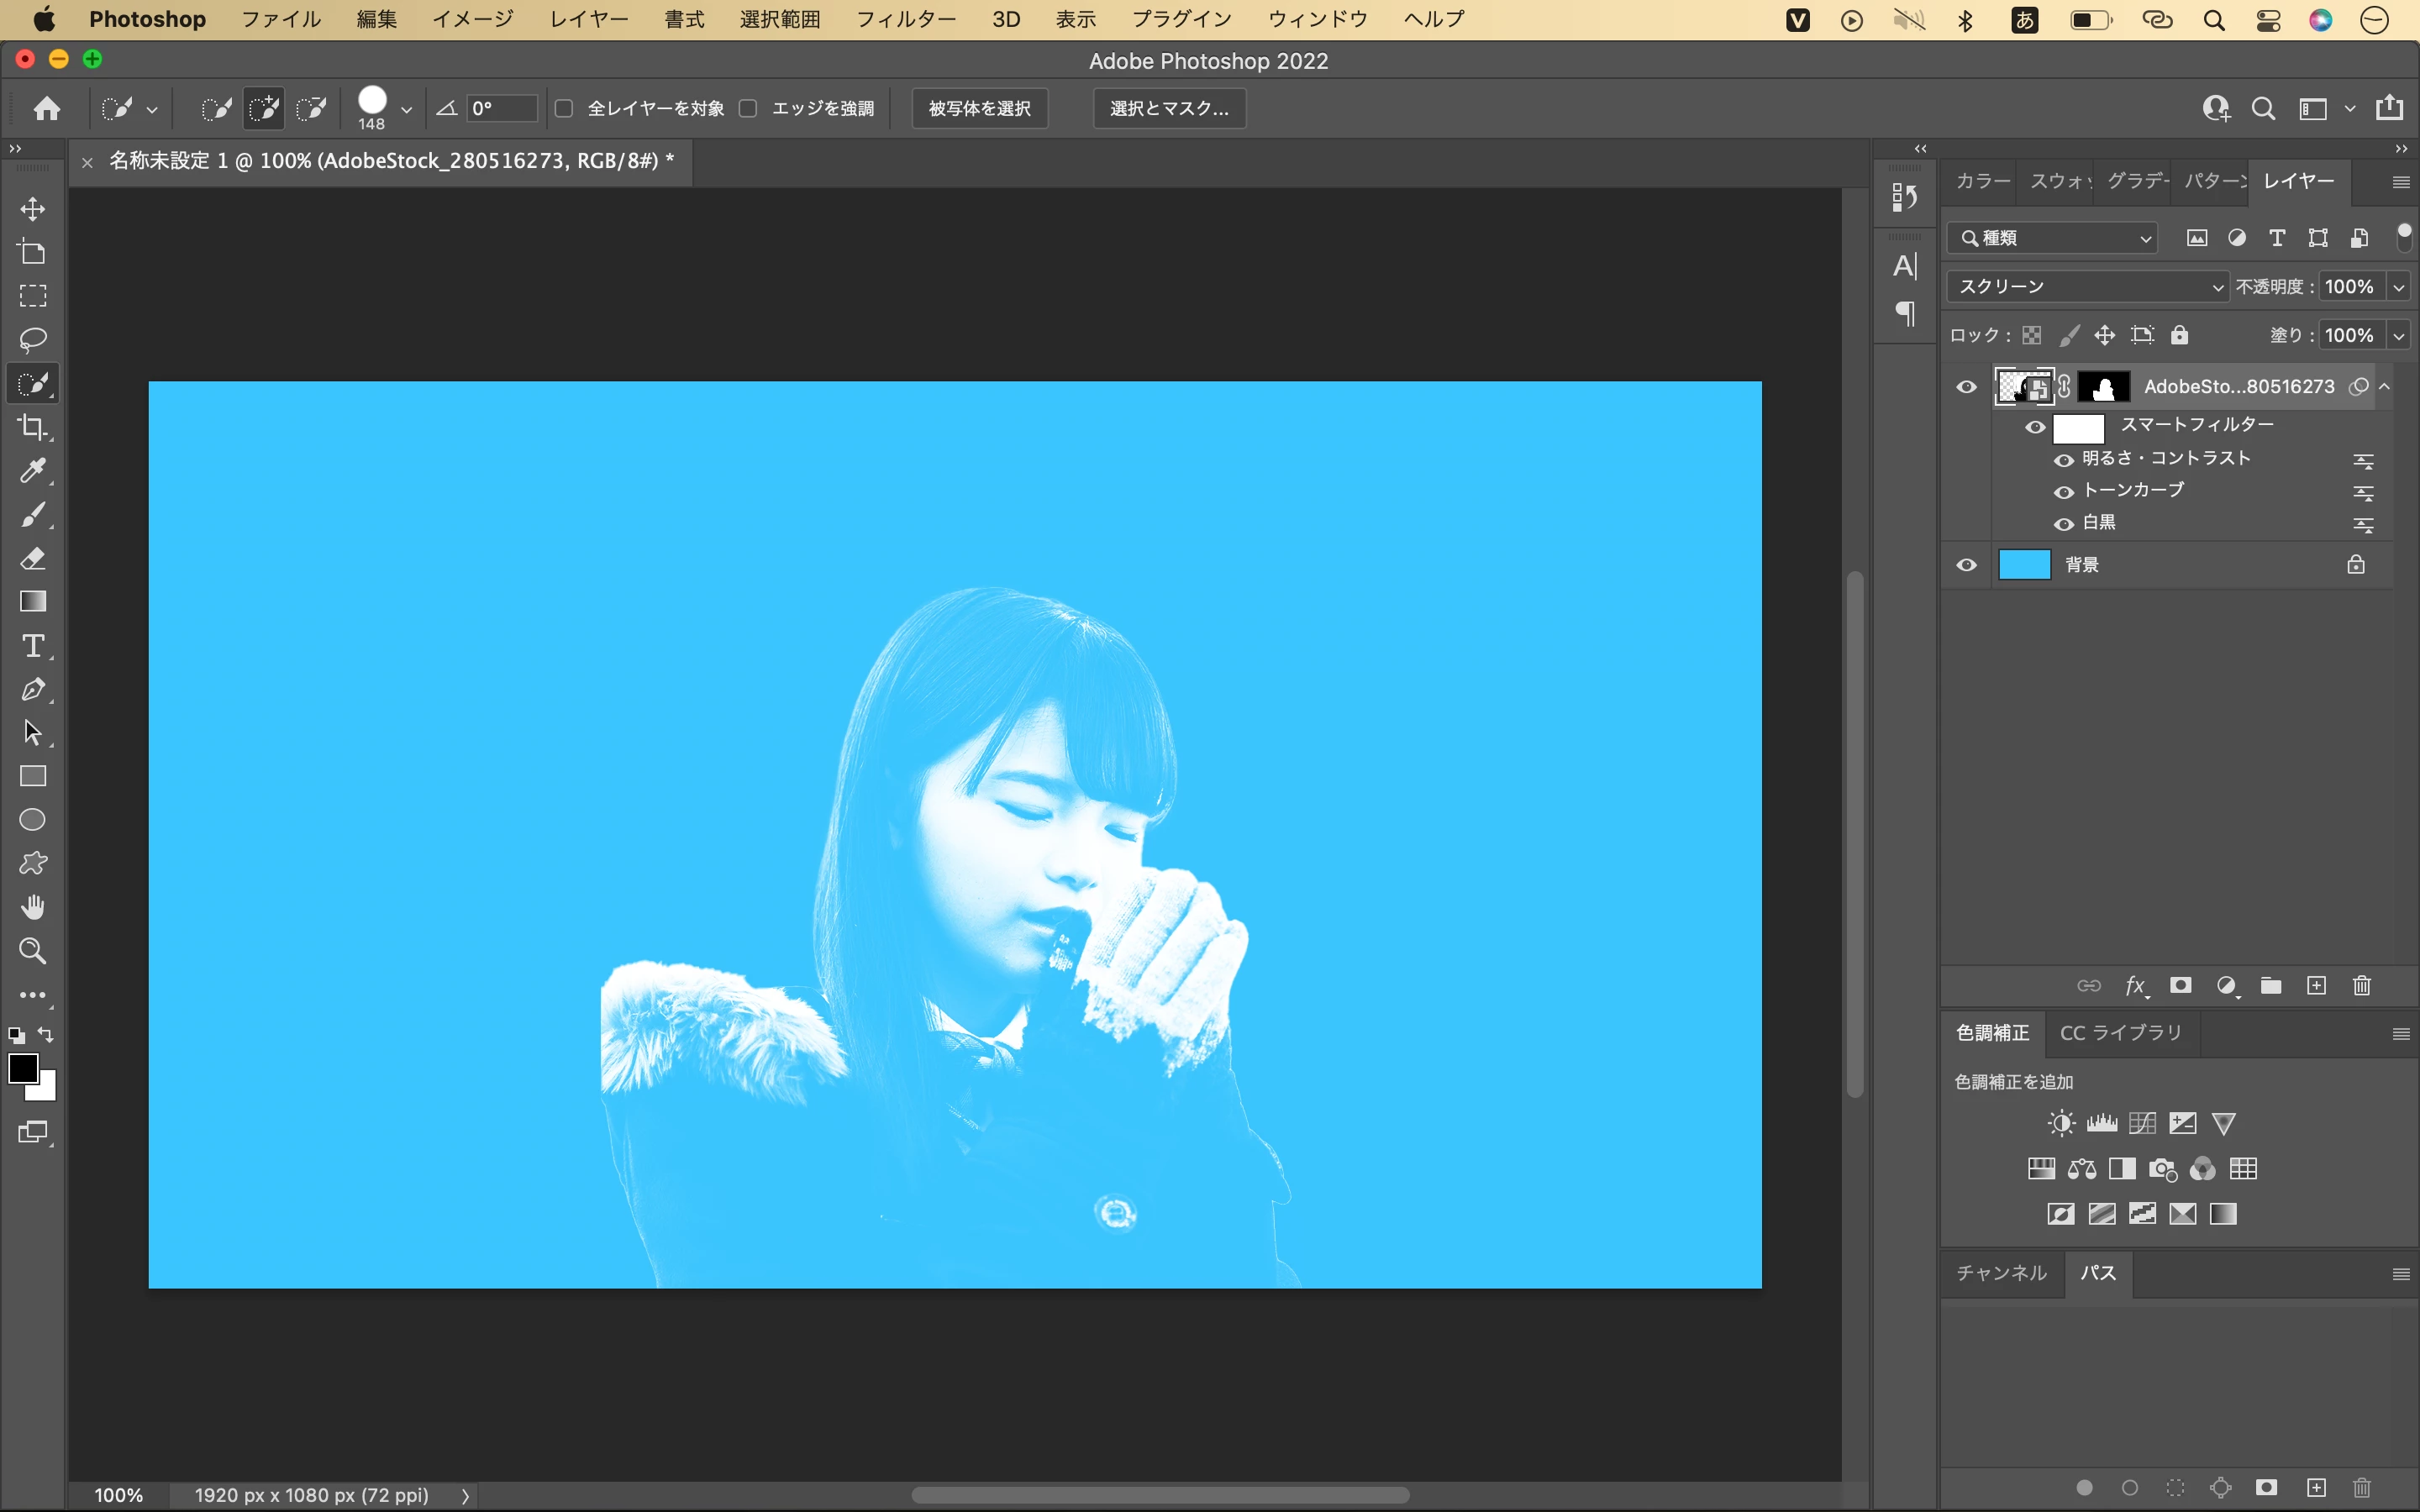Open the スクリーン blend mode dropdown

pyautogui.click(x=2086, y=287)
